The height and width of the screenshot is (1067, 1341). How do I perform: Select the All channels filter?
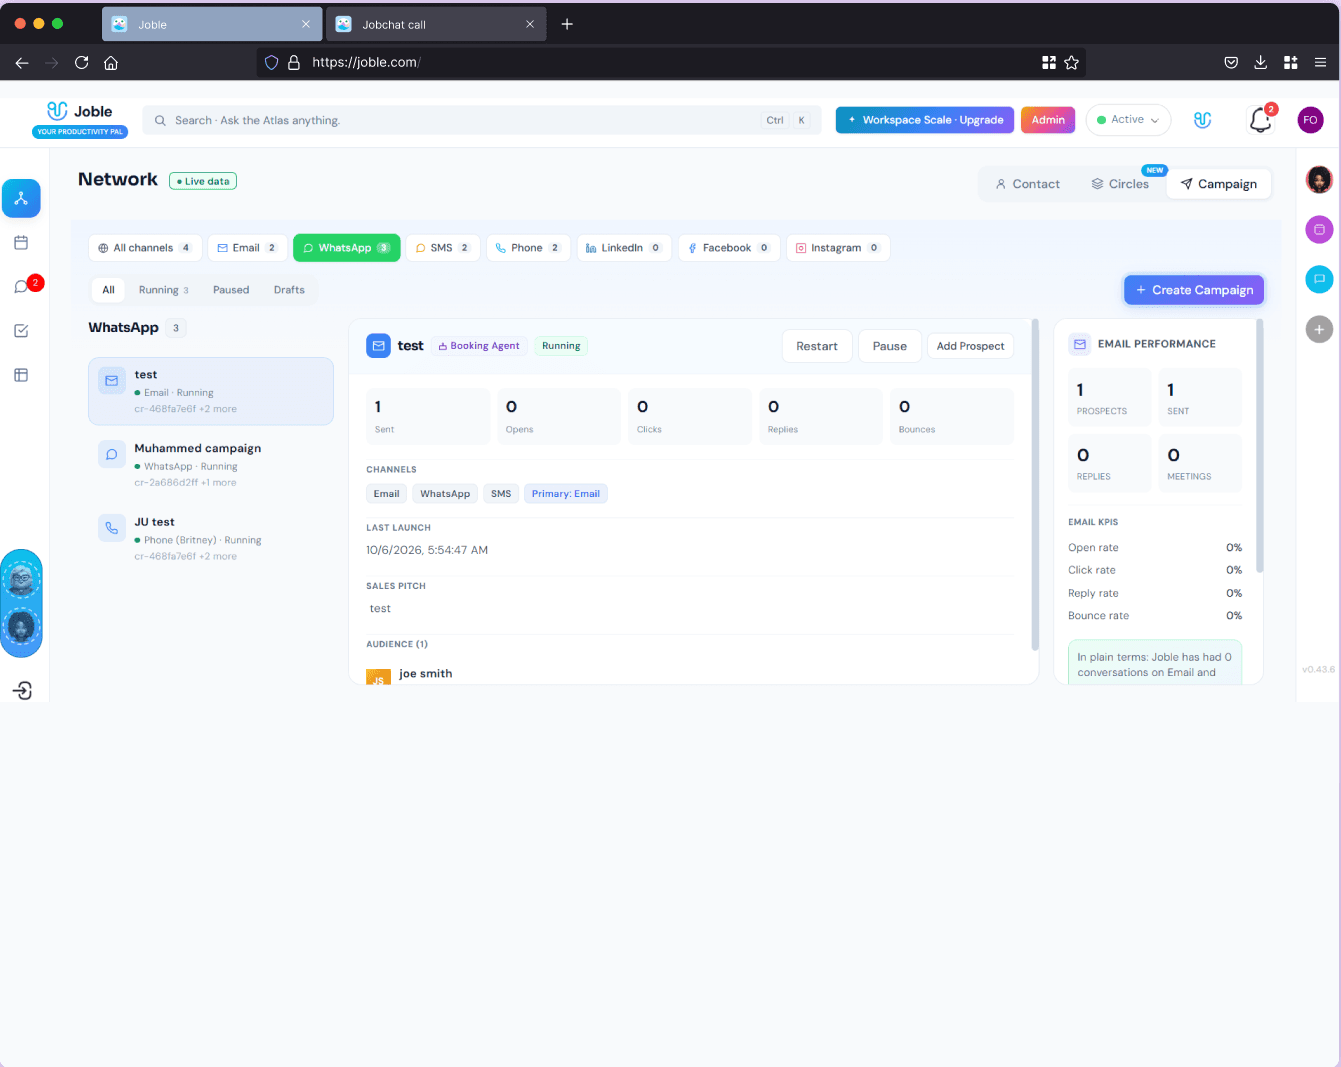pos(146,248)
